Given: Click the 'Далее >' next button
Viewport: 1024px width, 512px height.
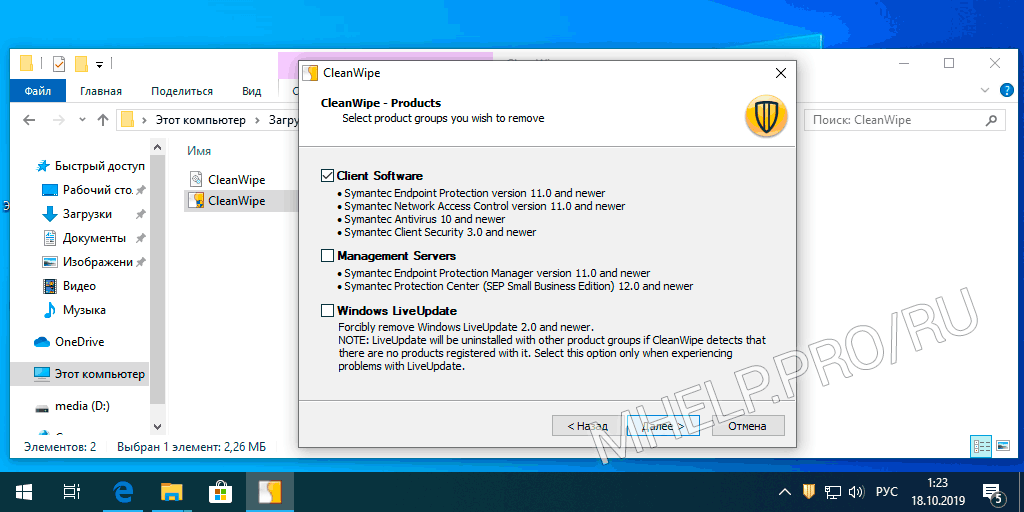Looking at the screenshot, I should click(x=664, y=426).
